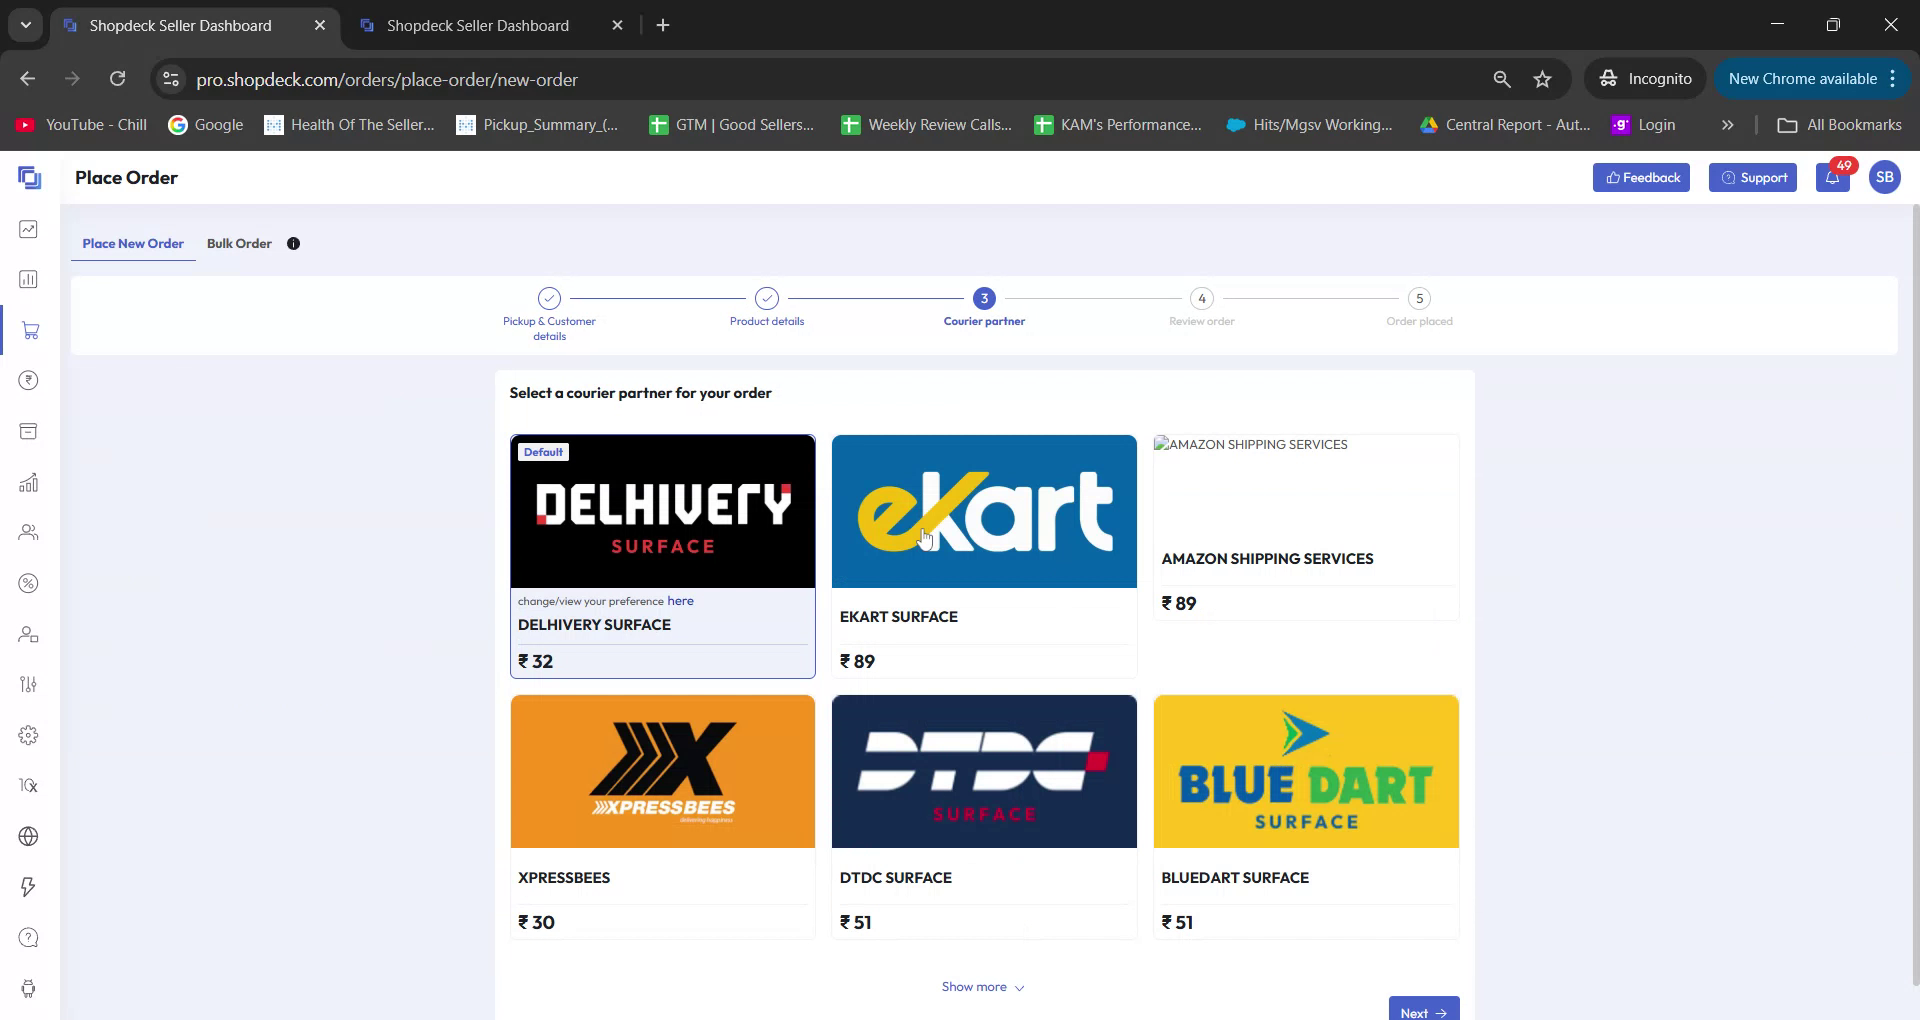
Task: Open the settings gear in sidebar
Action: point(29,735)
